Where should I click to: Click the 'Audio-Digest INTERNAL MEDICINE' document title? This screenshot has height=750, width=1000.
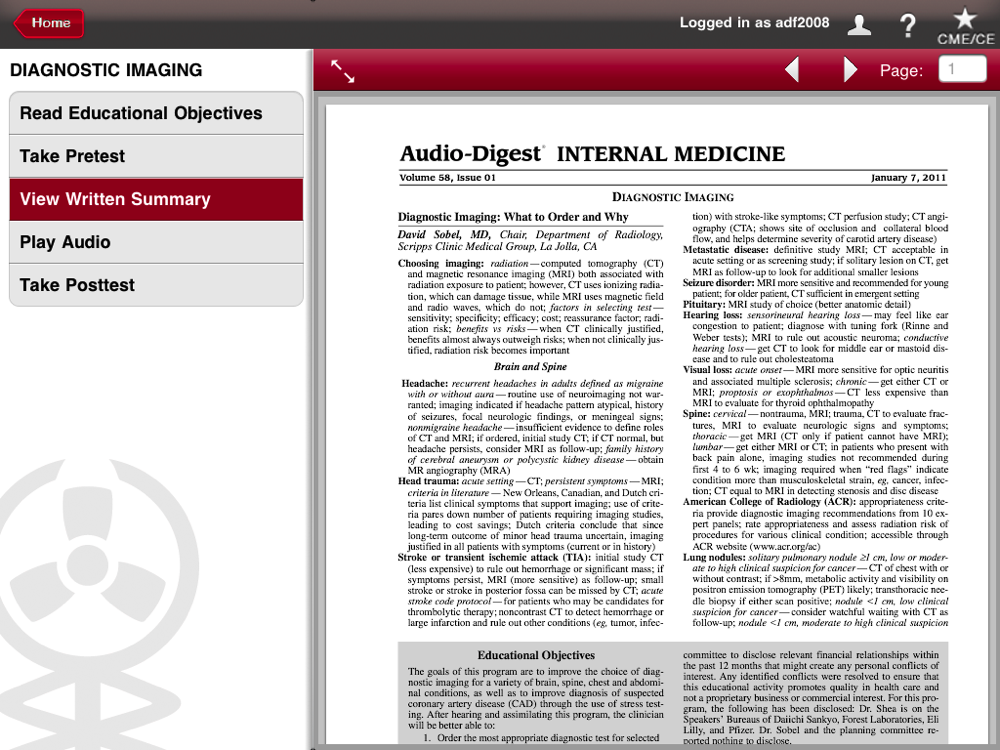click(x=592, y=154)
